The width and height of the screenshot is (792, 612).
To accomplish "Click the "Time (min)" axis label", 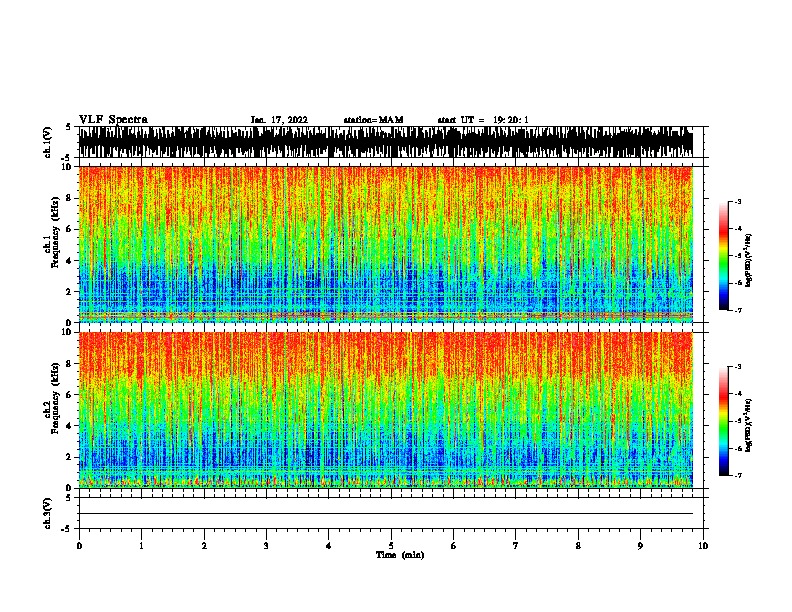I will [400, 555].
